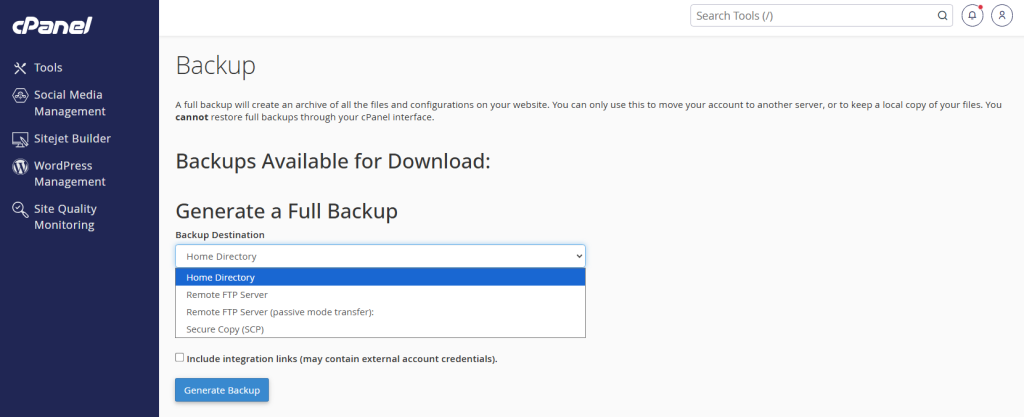Click the Tools wrench icon in sidebar

click(20, 68)
